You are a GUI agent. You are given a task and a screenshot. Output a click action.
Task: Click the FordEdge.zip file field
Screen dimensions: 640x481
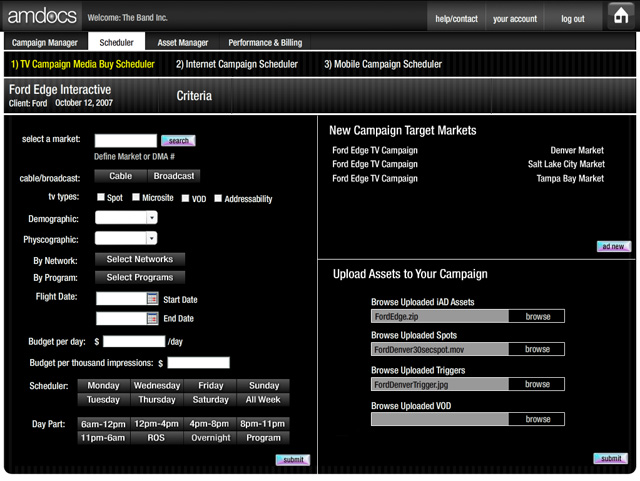[440, 316]
